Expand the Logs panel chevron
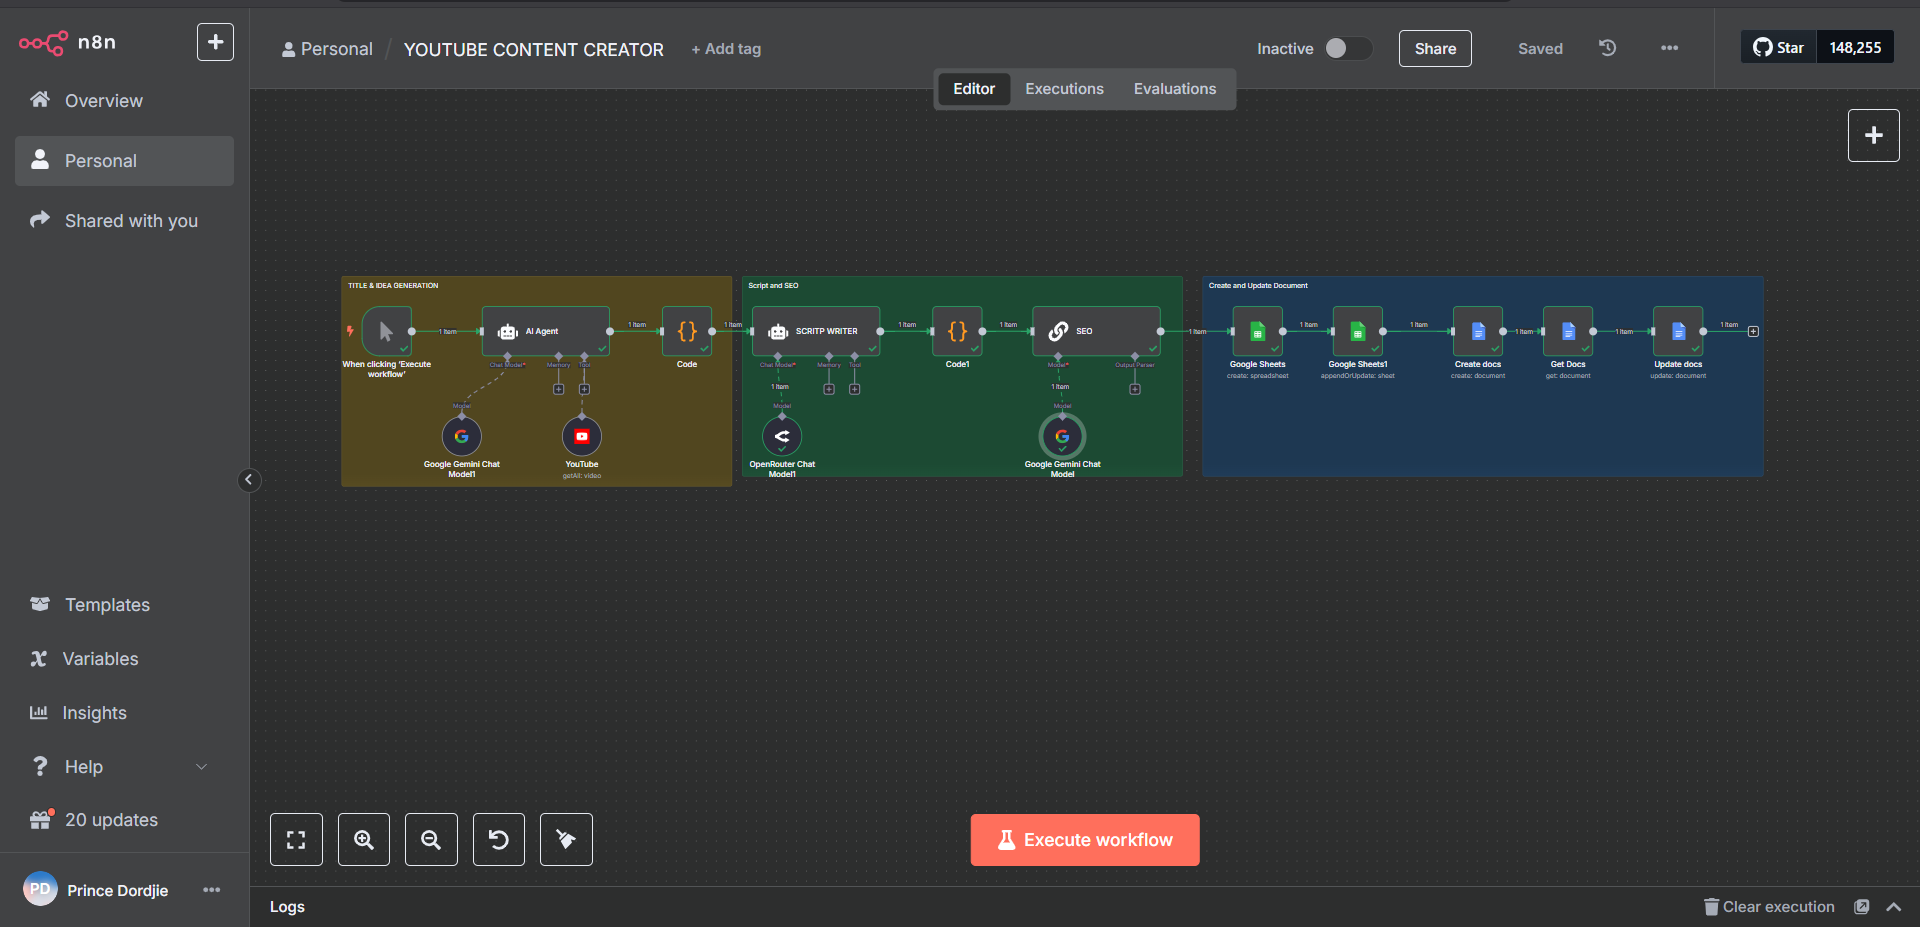Image resolution: width=1920 pixels, height=927 pixels. tap(1893, 907)
